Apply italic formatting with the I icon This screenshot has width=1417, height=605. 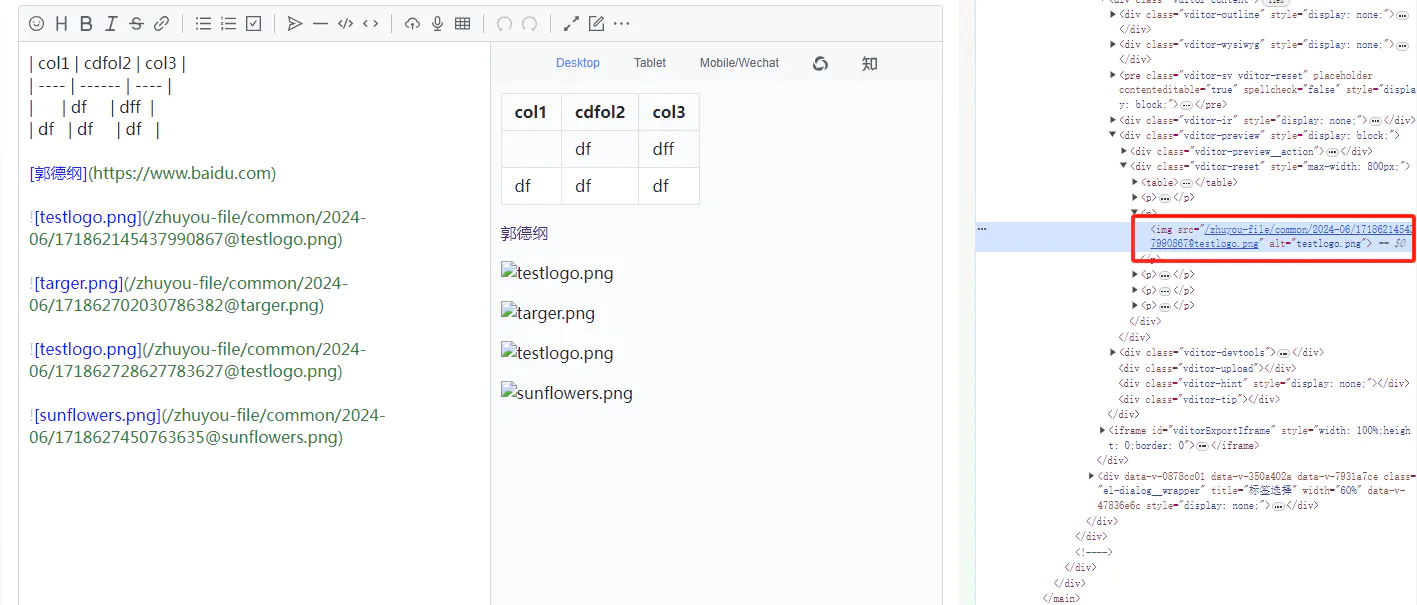(111, 23)
